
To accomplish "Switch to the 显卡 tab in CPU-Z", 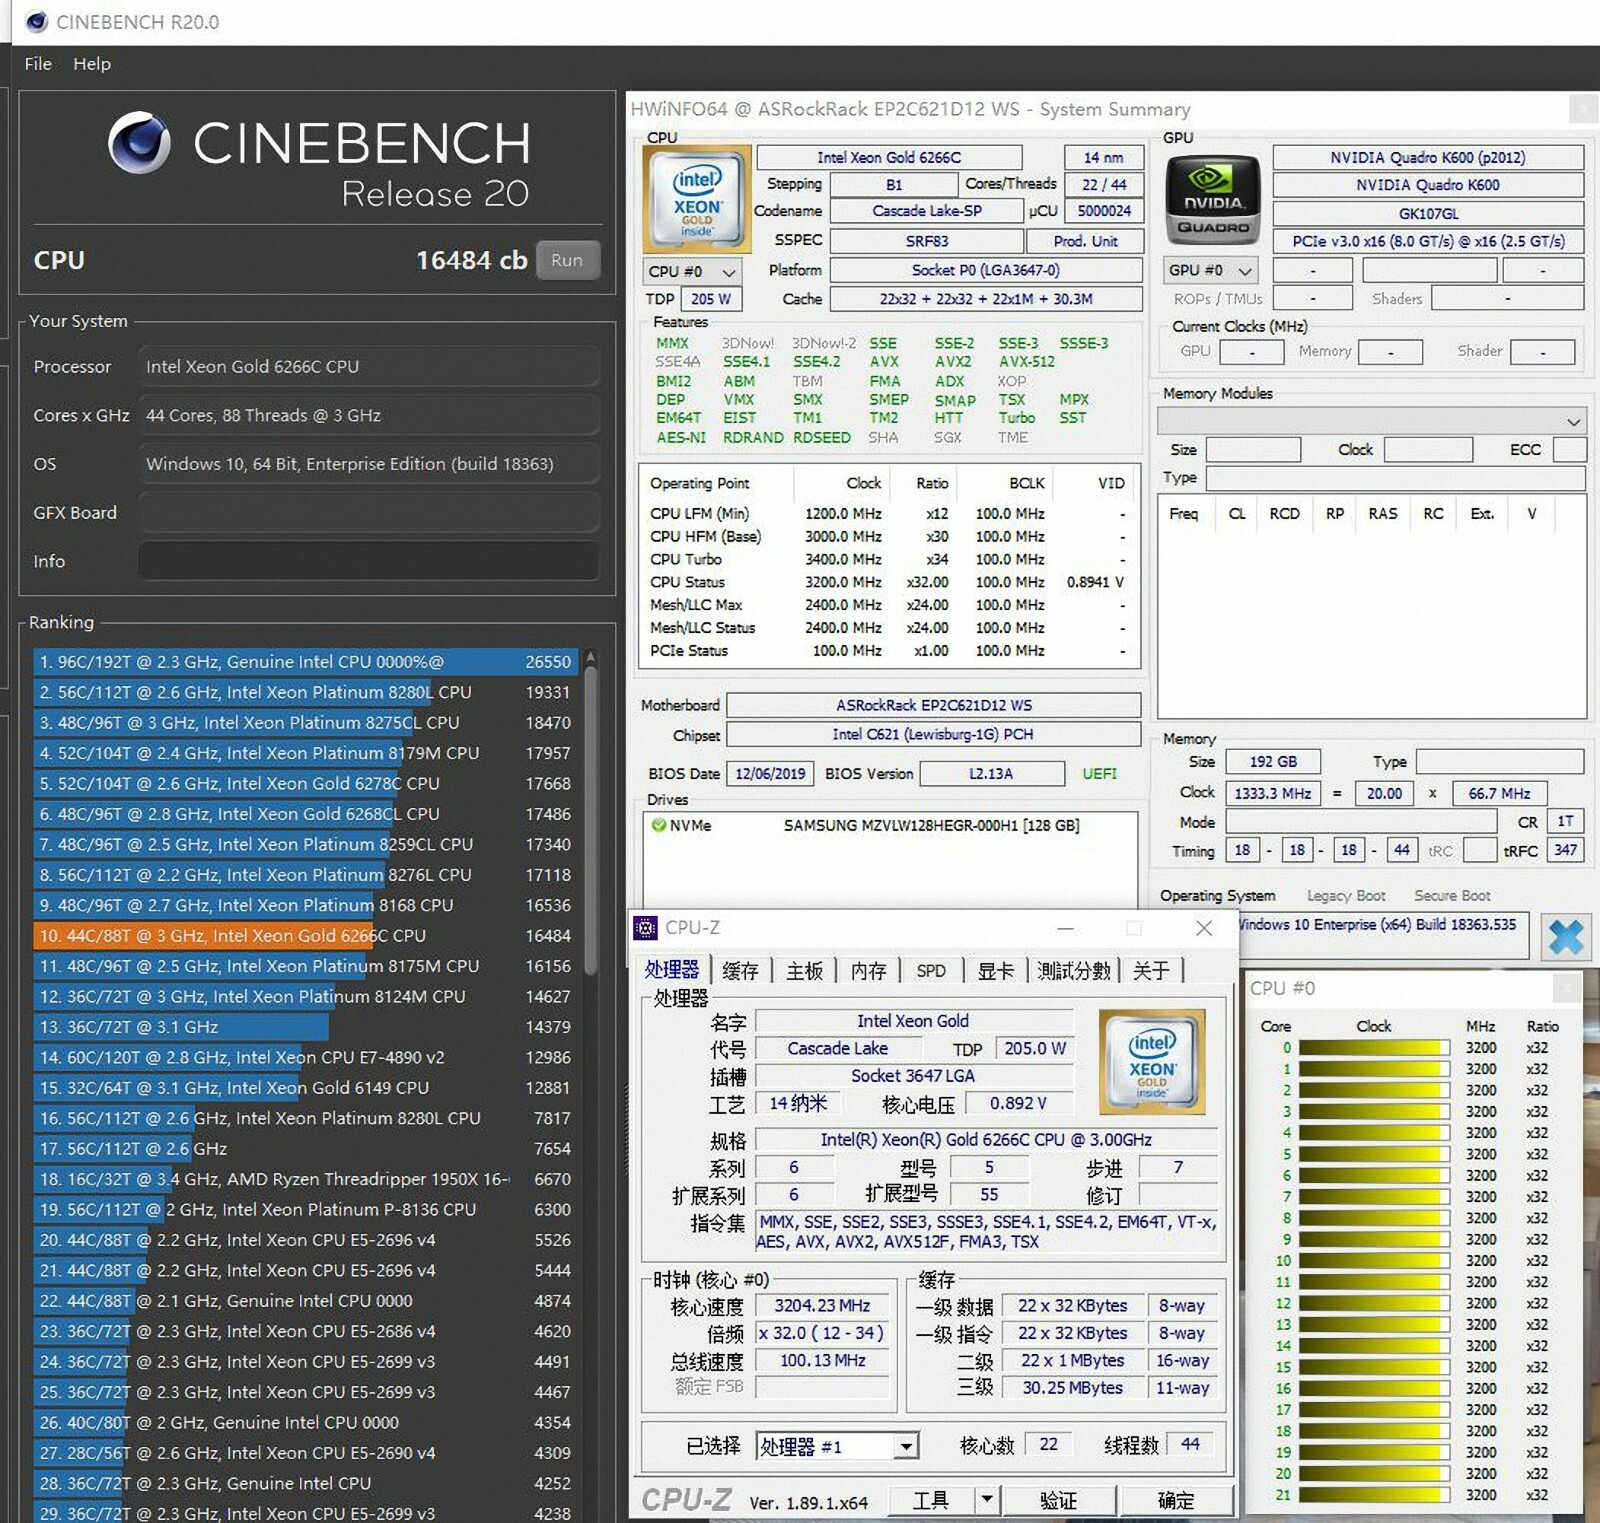I will coord(995,970).
